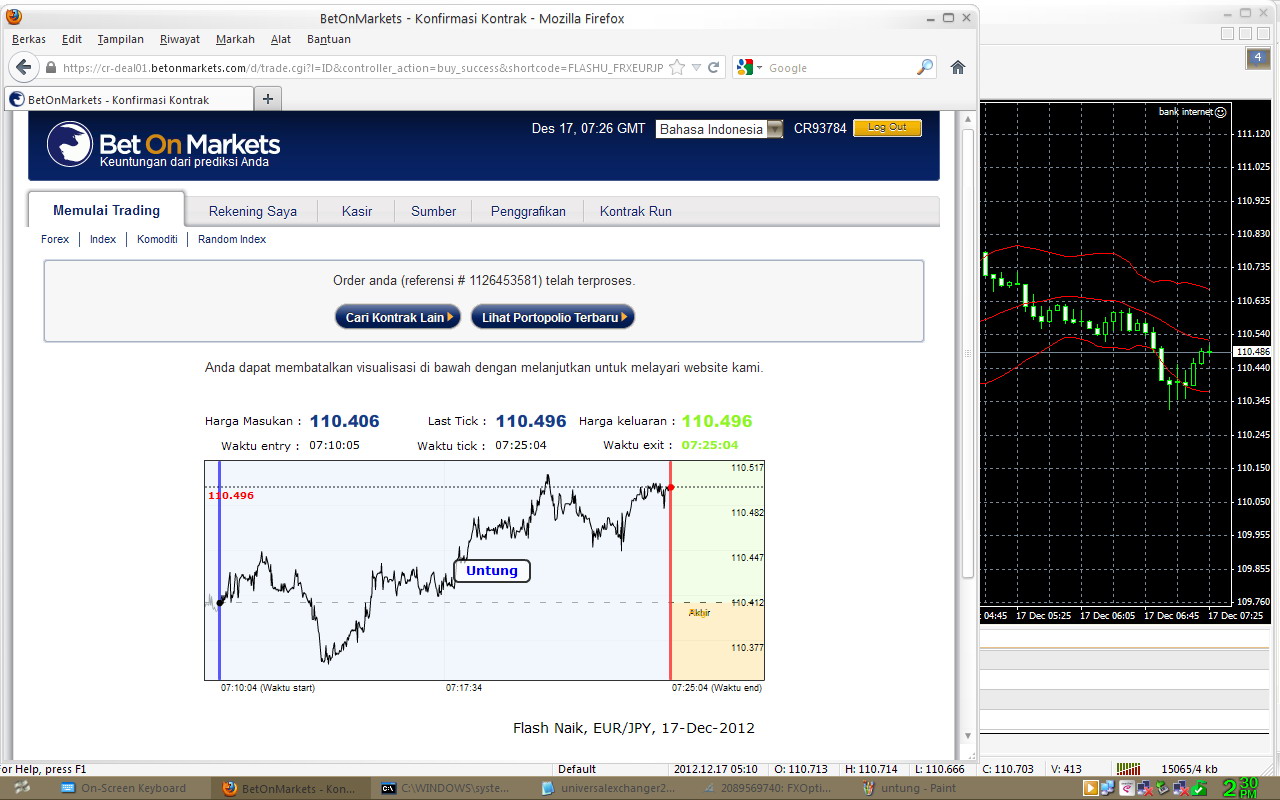Click the Log Out button

(887, 127)
